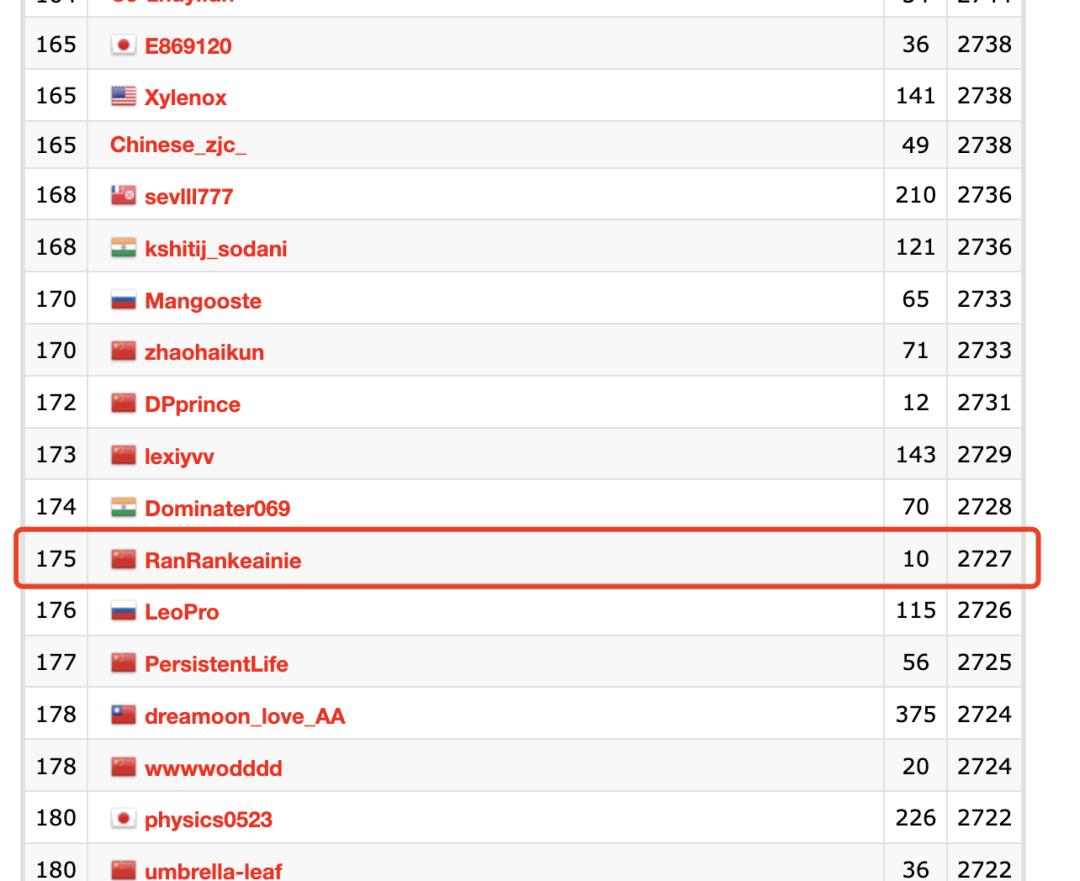The width and height of the screenshot is (1080, 881).
Task: Click the Japan flag next to physics0523
Action: click(x=123, y=820)
